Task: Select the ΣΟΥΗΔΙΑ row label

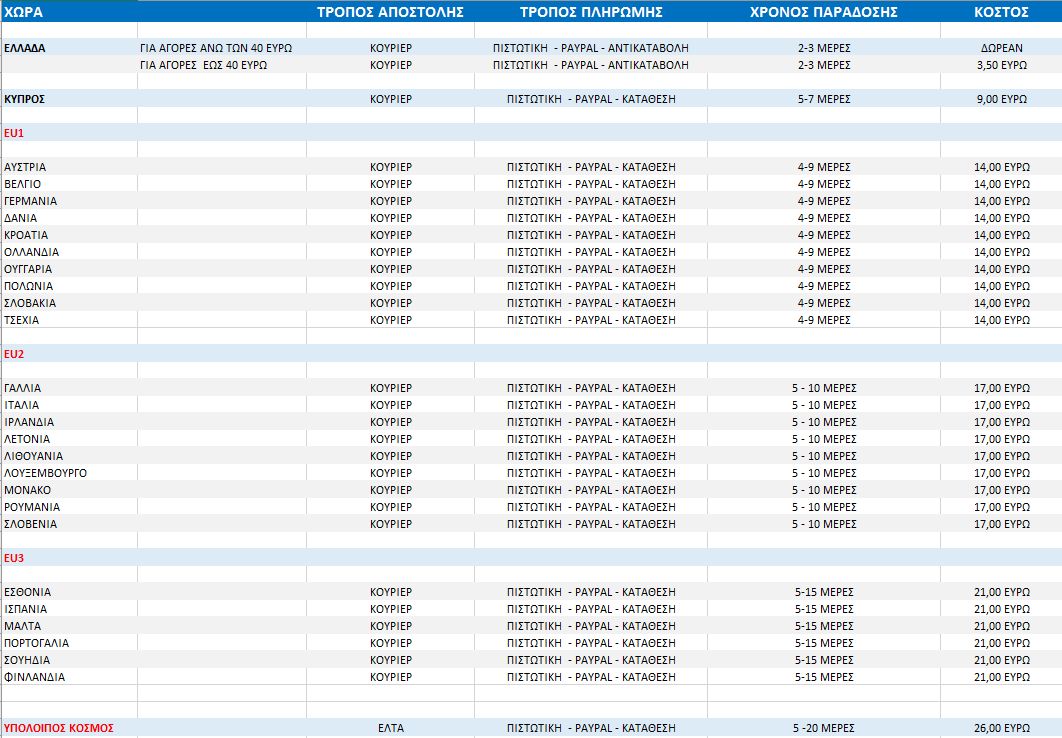Action: [27, 659]
